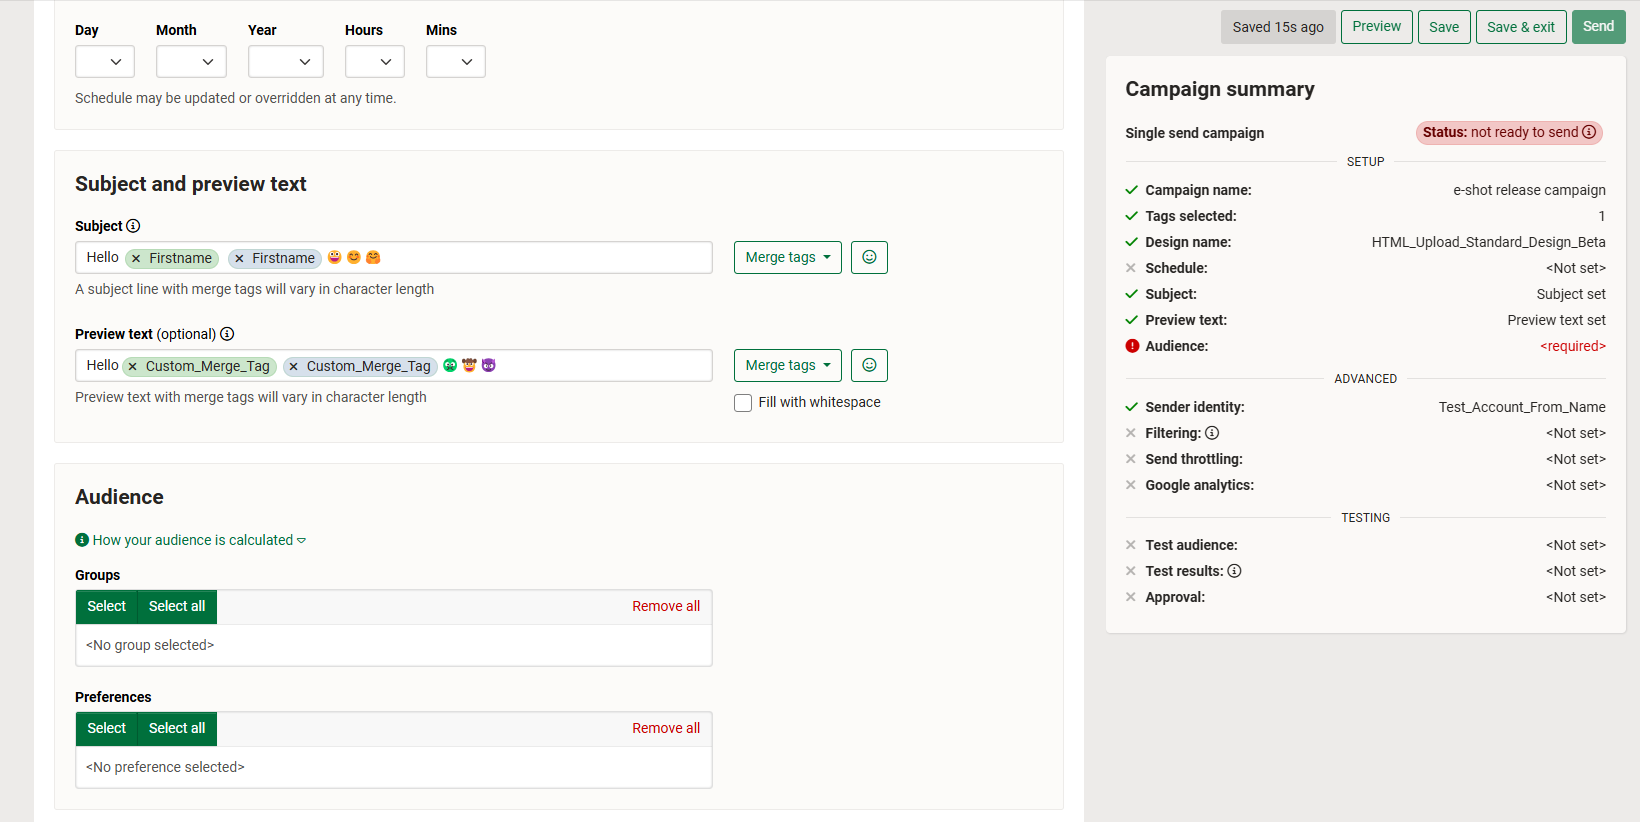Click Remove all in Preferences

(x=666, y=728)
